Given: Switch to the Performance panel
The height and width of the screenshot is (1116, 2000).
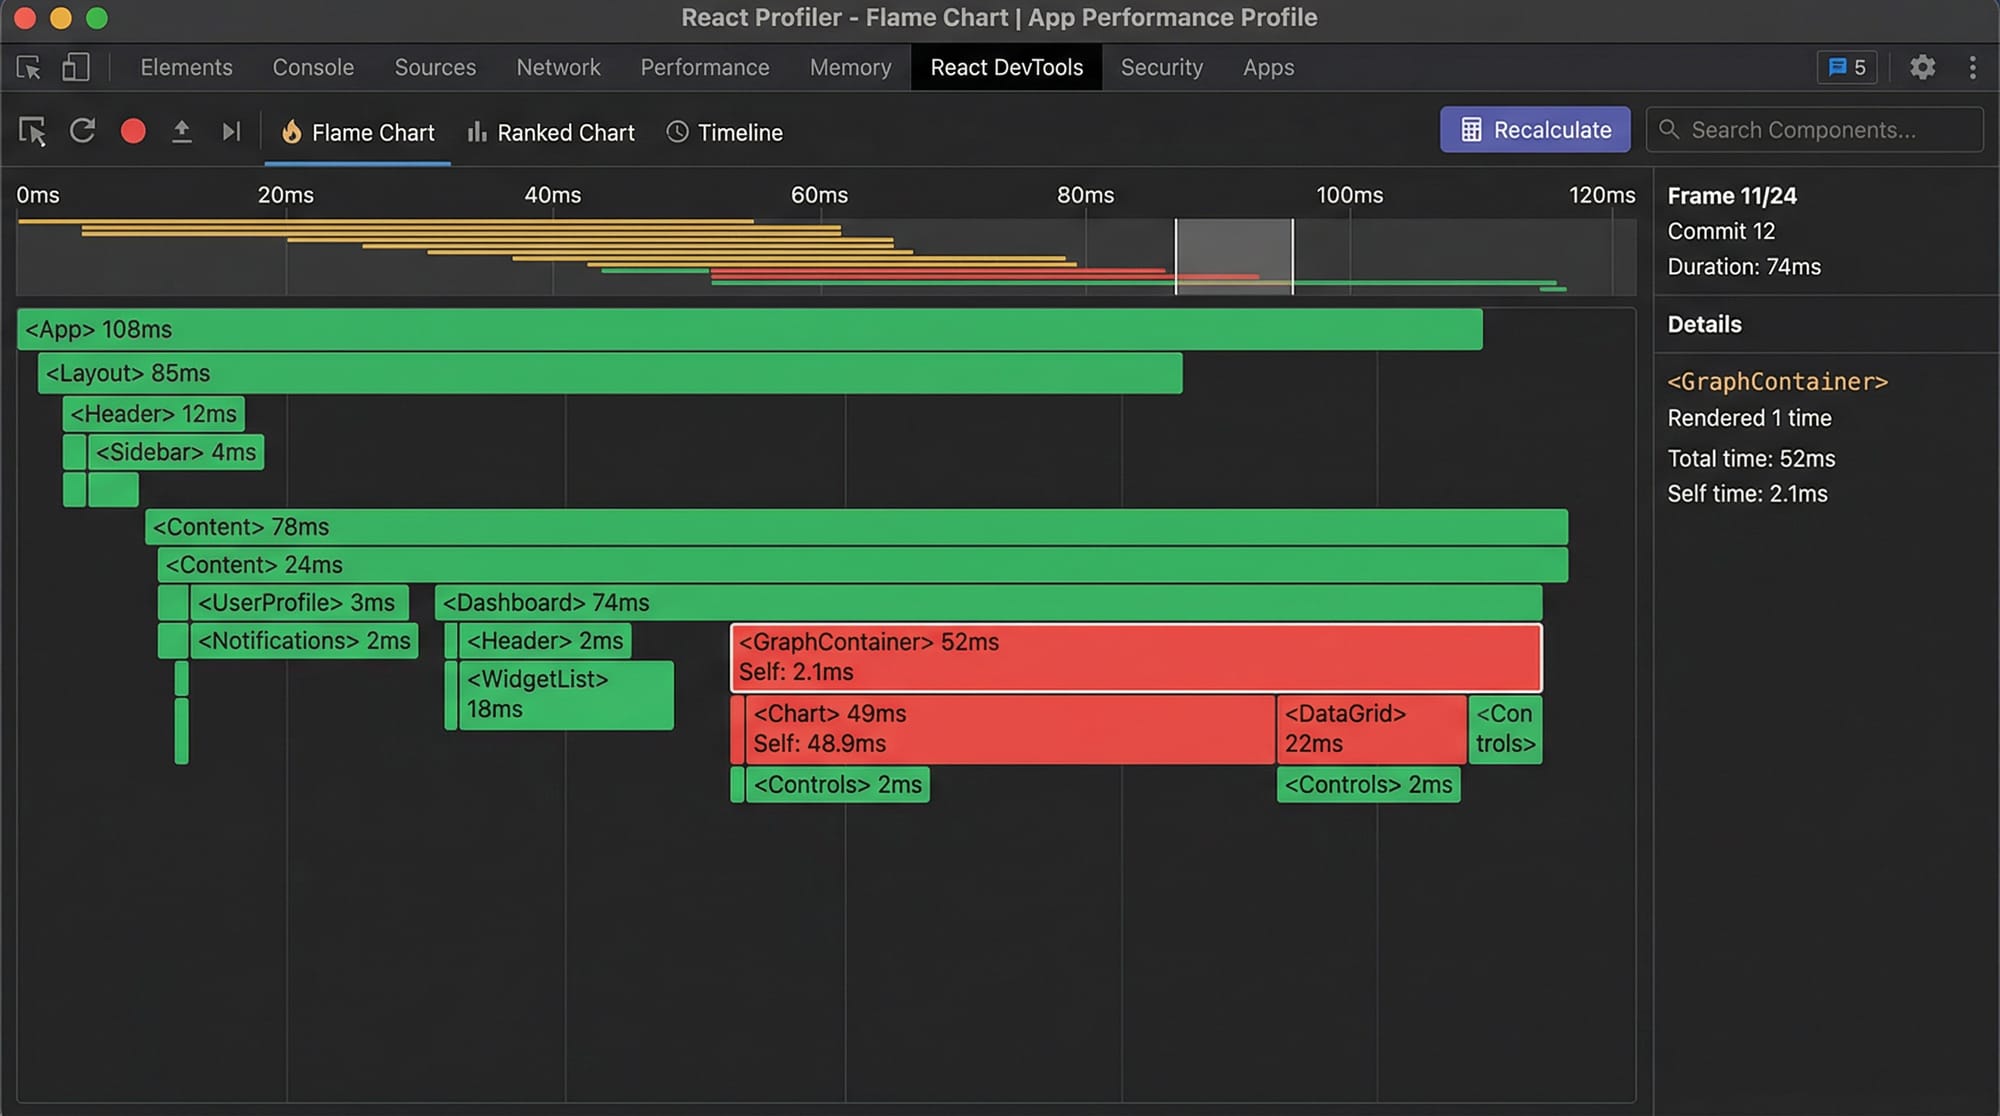Looking at the screenshot, I should tap(704, 67).
